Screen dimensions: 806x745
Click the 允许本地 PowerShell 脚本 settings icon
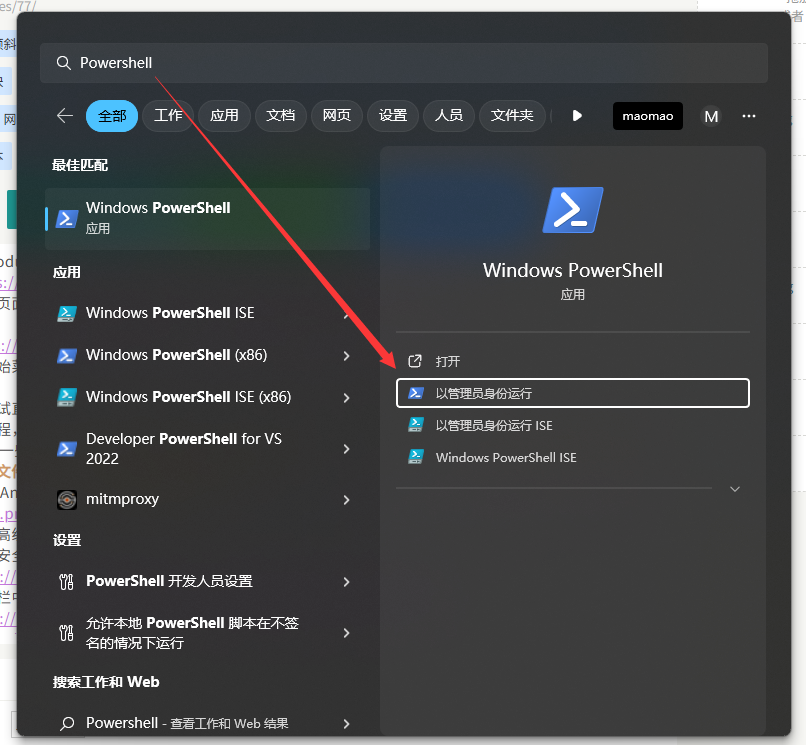click(x=67, y=633)
